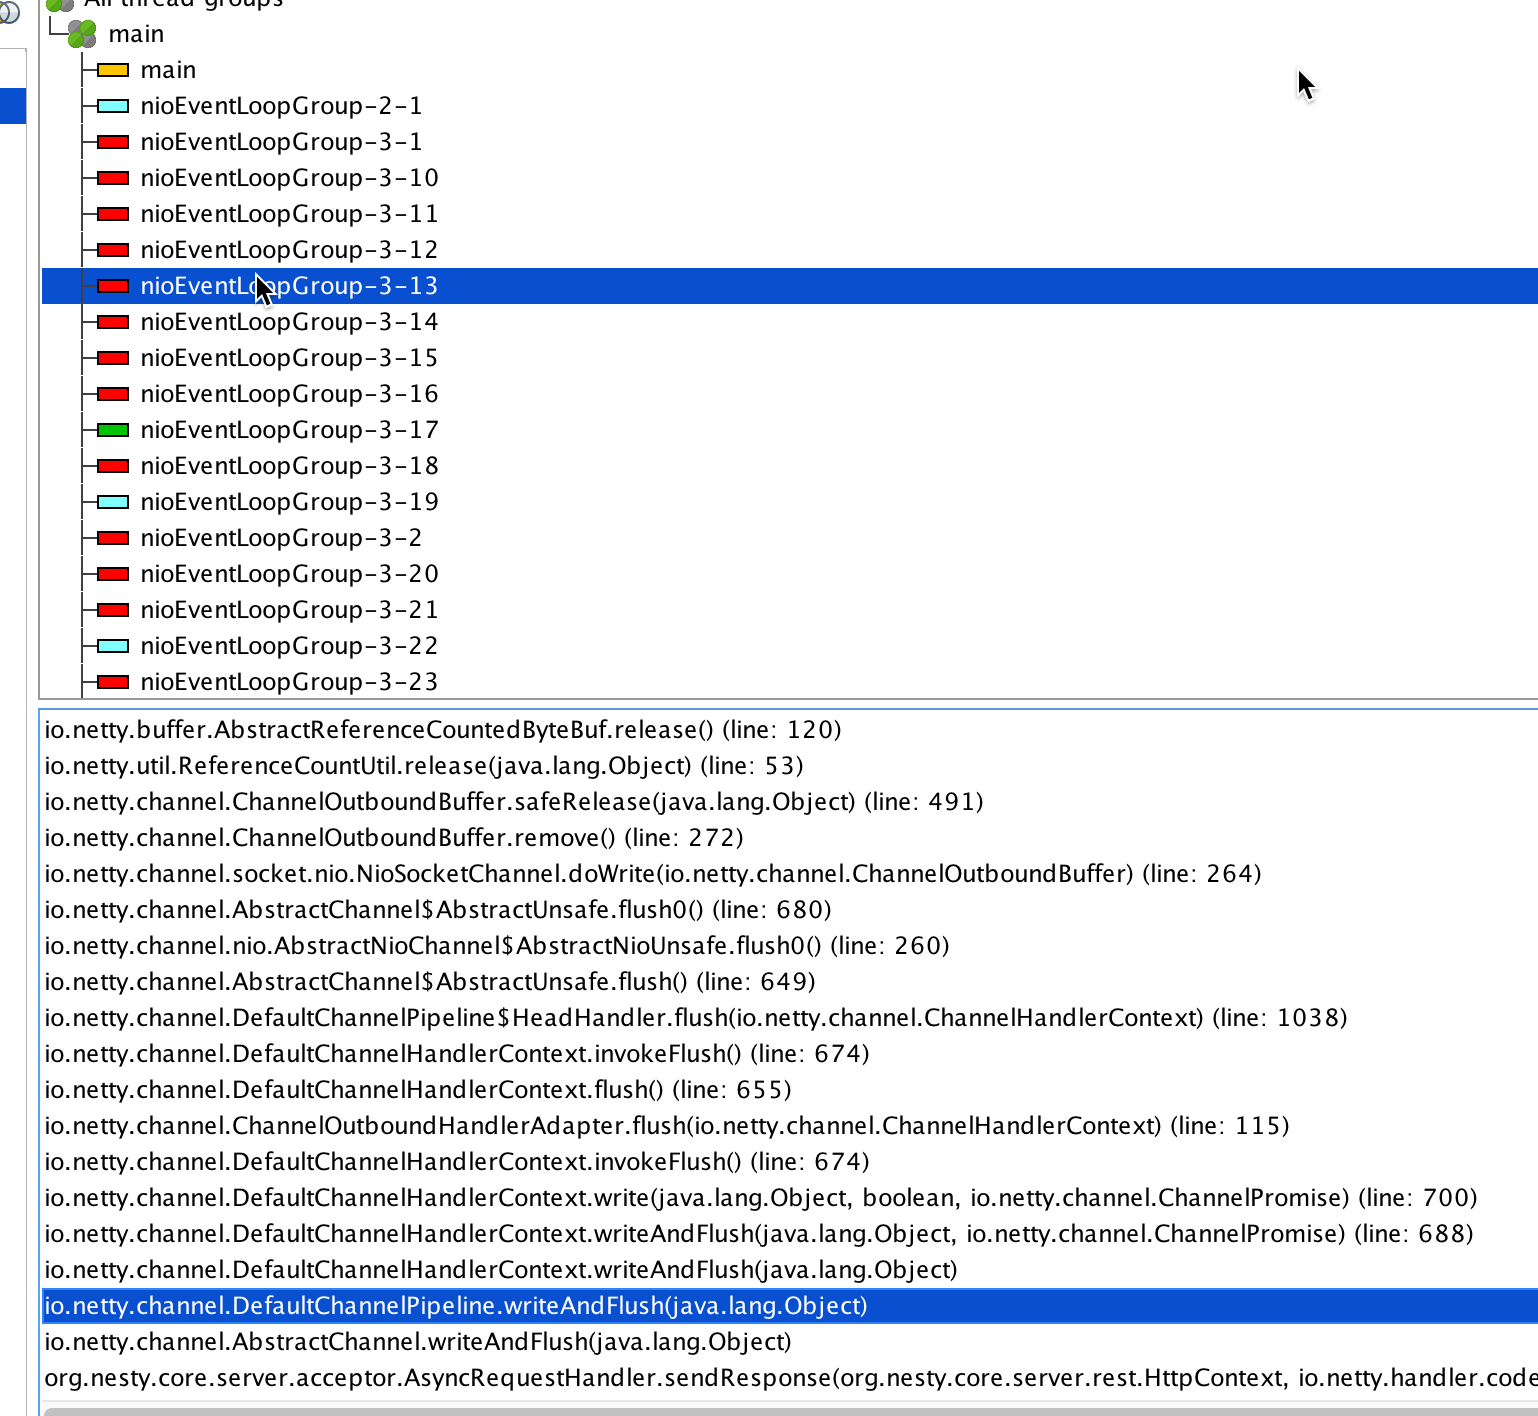
Task: Click the red icon of nioEventLoopGroup-3-16
Action: (113, 394)
